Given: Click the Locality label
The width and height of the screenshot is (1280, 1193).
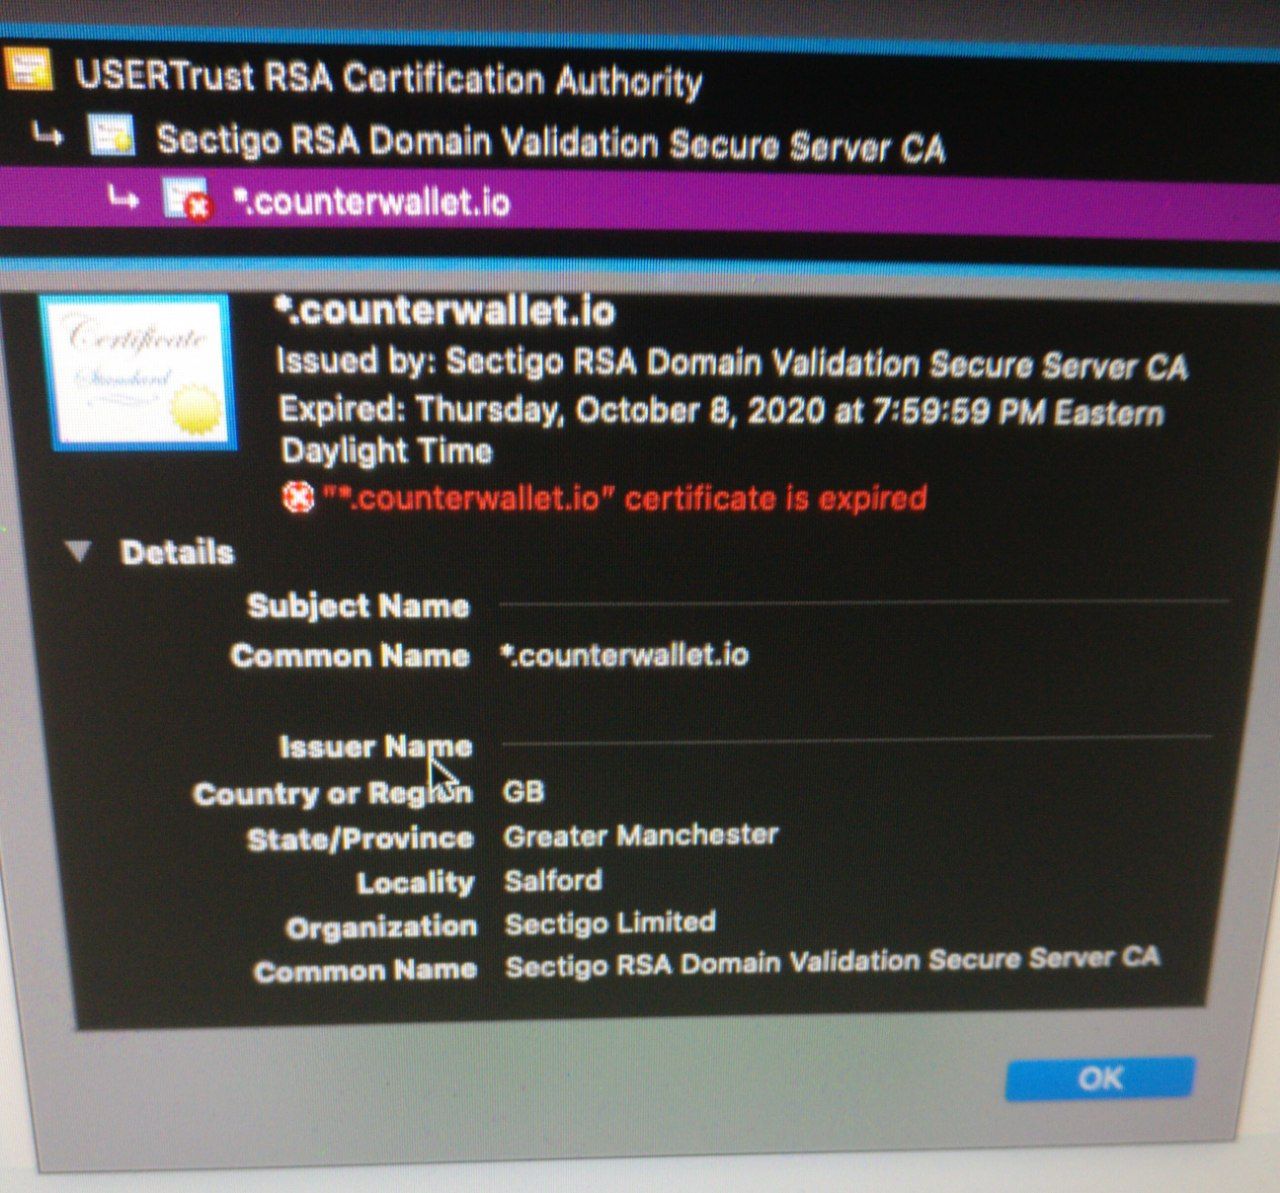Looking at the screenshot, I should point(415,882).
